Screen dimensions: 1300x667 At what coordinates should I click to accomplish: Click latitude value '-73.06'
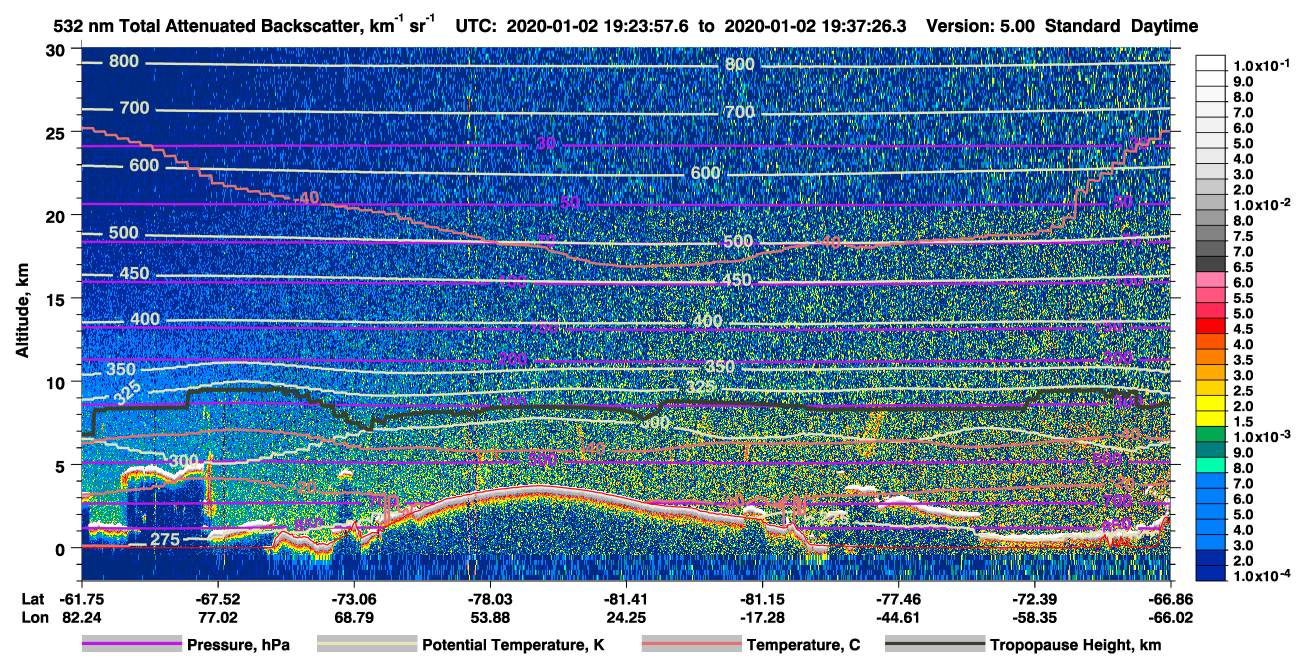[353, 599]
